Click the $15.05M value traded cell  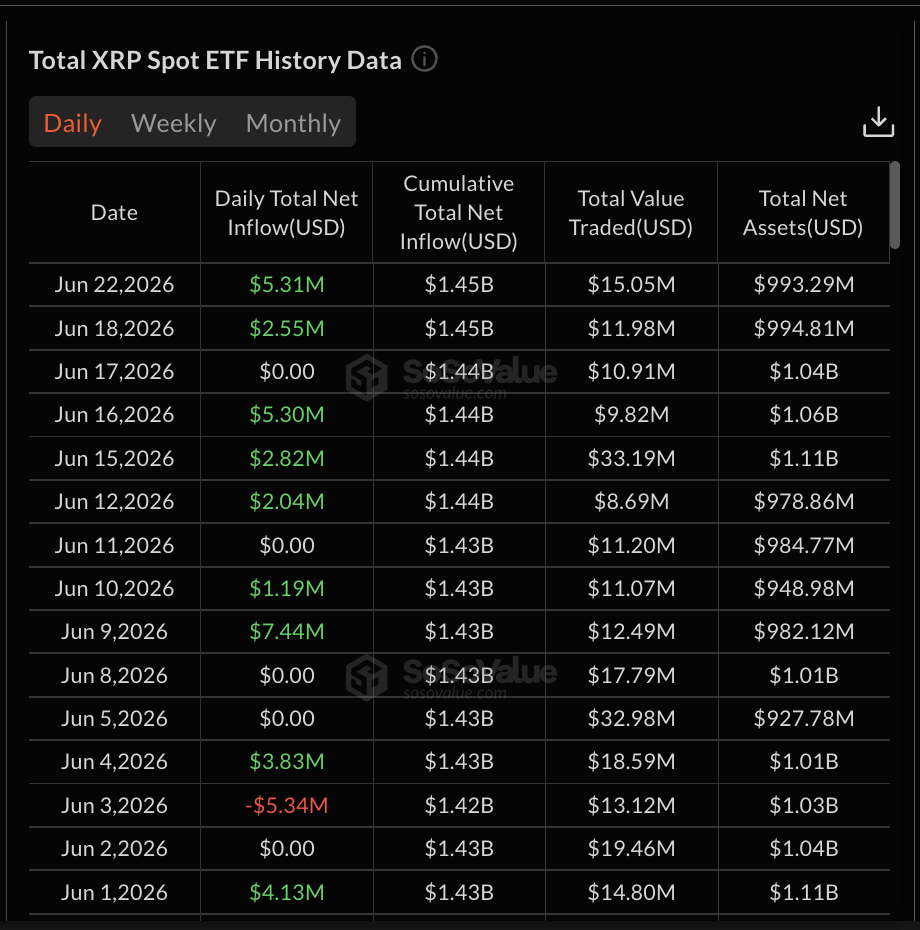tap(631, 285)
